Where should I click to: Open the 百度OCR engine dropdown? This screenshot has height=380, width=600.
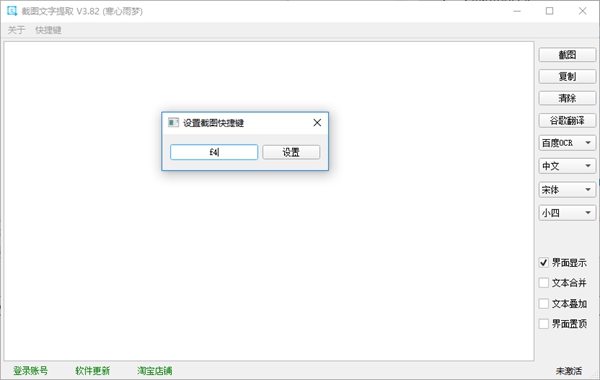[567, 143]
